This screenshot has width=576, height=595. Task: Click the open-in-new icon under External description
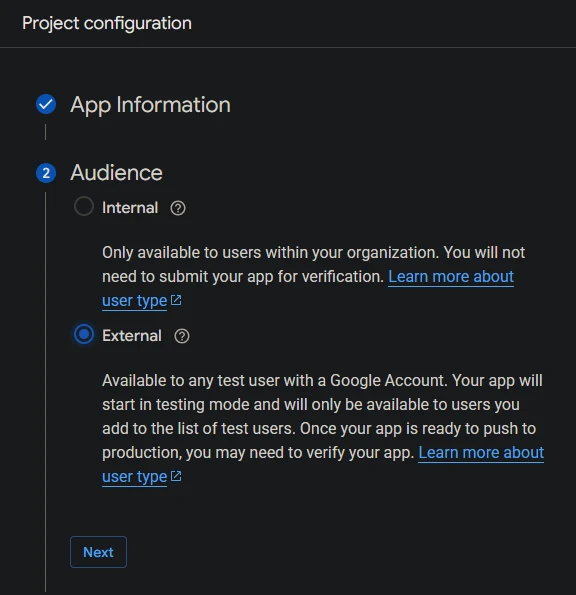pyautogui.click(x=176, y=476)
